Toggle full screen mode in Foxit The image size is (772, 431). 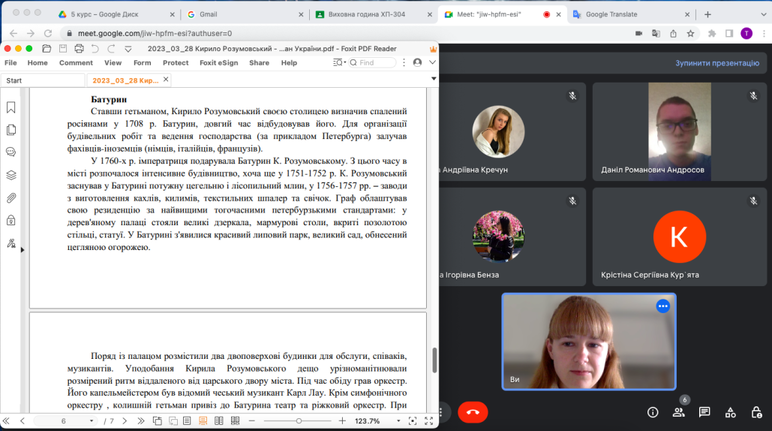coord(429,421)
